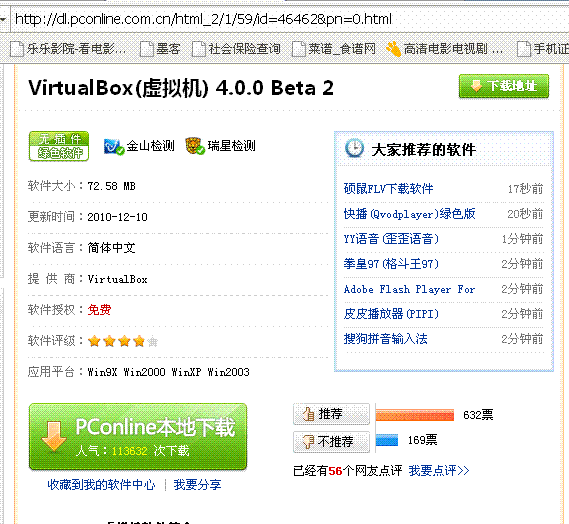Click the clock icon beside 大家推荐的软件
569x524 pixels.
pyautogui.click(x=354, y=148)
